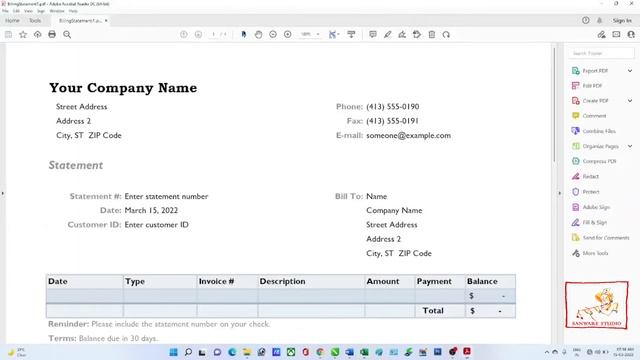Go to next page arrow icon

198,35
